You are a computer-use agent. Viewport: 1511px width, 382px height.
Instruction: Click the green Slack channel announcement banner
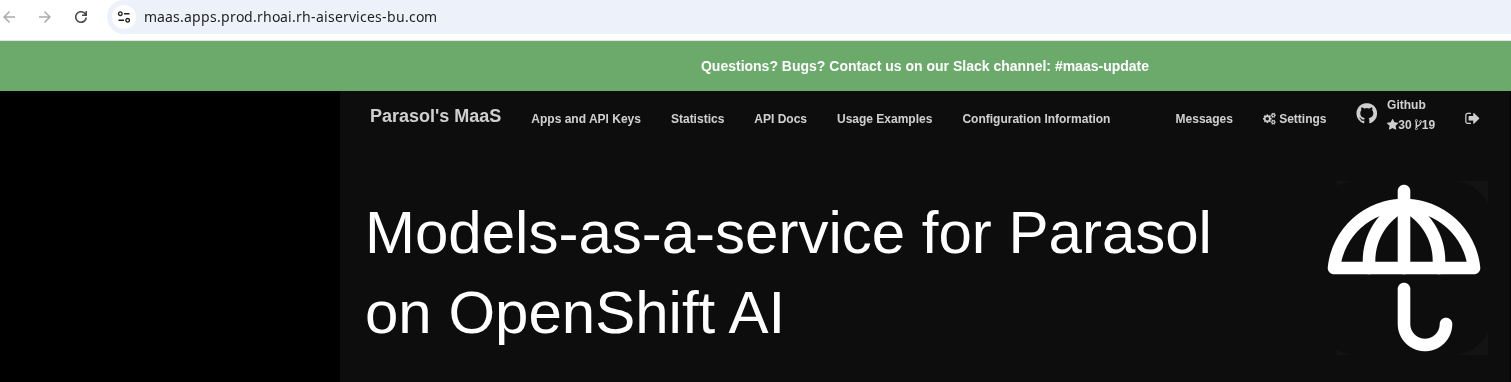[x=755, y=66]
